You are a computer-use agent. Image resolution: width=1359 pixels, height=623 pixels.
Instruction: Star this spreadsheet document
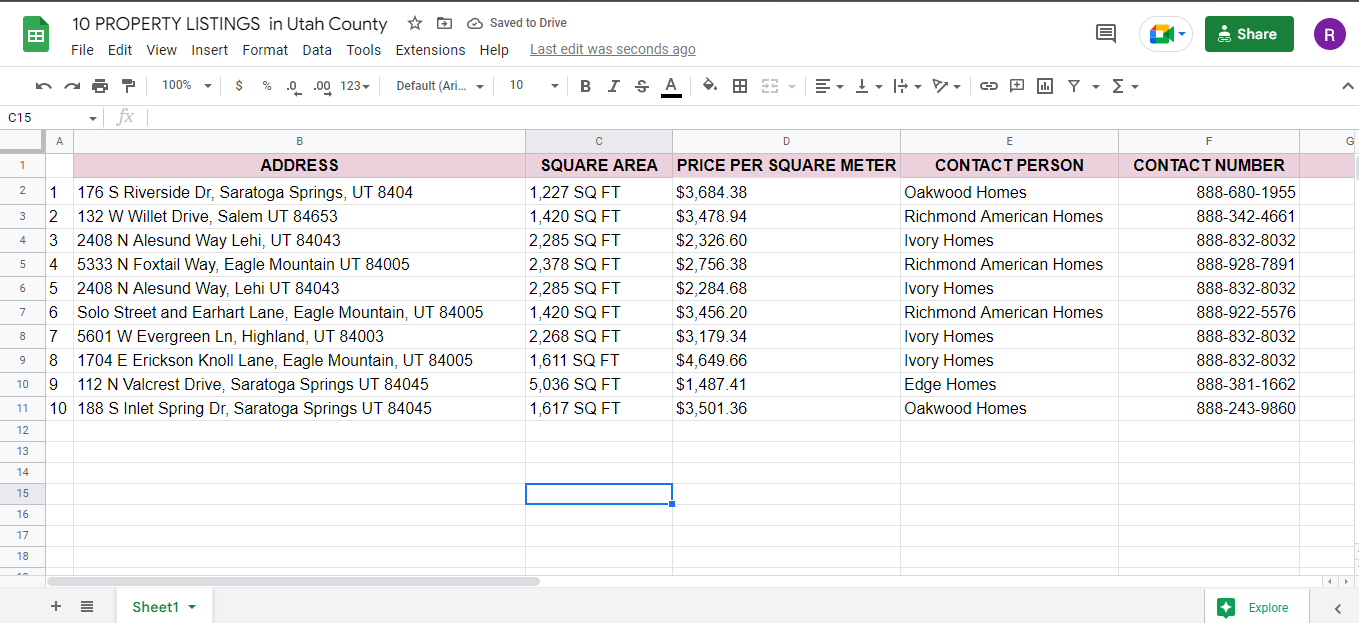(x=415, y=23)
